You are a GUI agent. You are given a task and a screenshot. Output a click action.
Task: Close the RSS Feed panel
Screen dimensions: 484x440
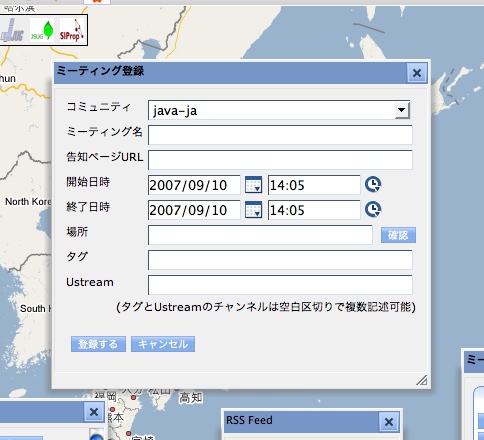389,422
